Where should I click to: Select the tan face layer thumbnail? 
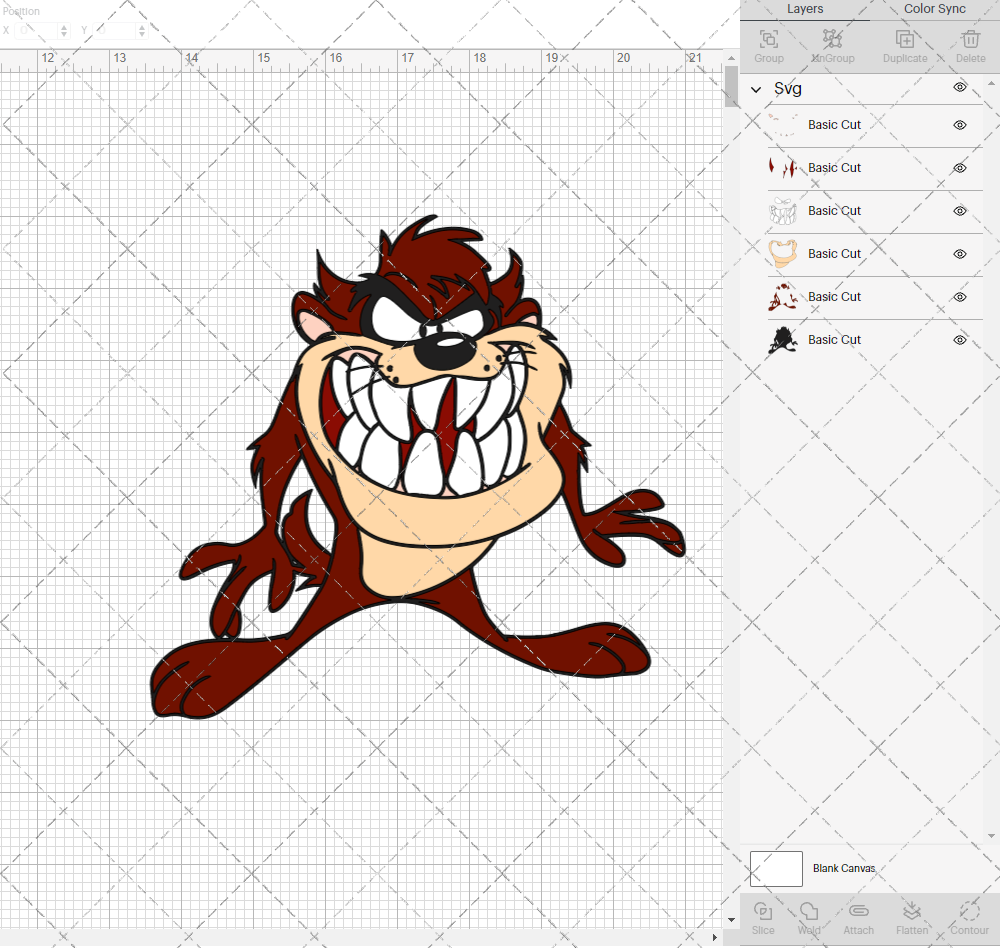point(783,254)
